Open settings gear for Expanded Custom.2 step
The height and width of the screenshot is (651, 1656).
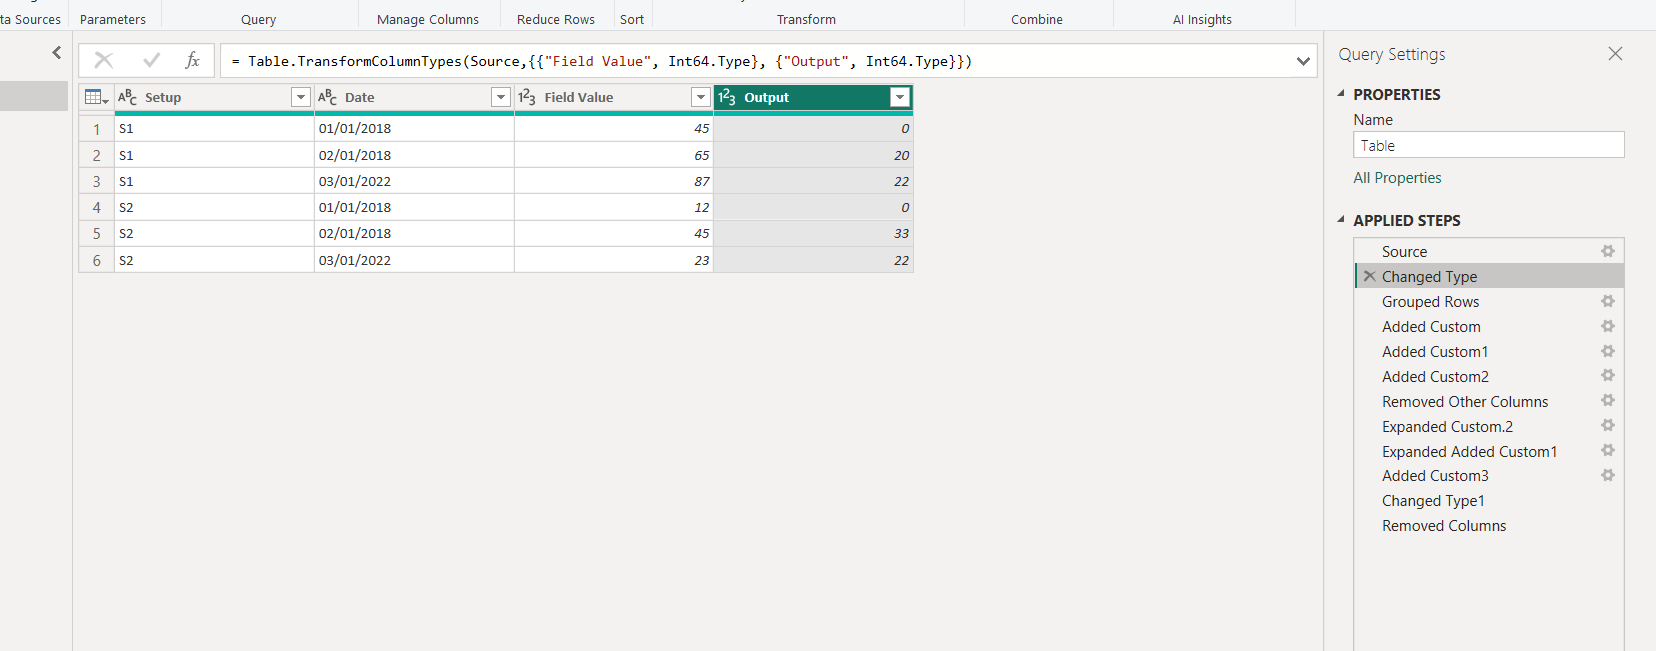pyautogui.click(x=1607, y=426)
